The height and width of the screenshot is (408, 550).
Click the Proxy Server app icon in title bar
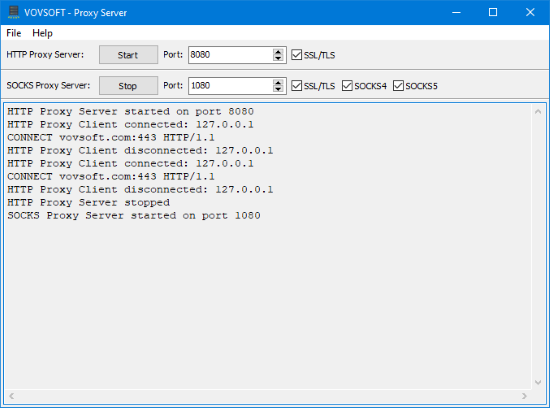click(13, 12)
